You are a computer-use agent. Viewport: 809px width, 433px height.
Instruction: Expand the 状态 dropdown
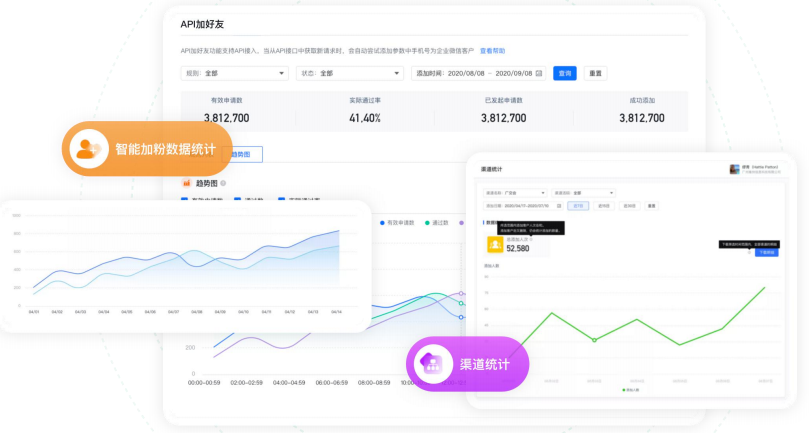350,73
